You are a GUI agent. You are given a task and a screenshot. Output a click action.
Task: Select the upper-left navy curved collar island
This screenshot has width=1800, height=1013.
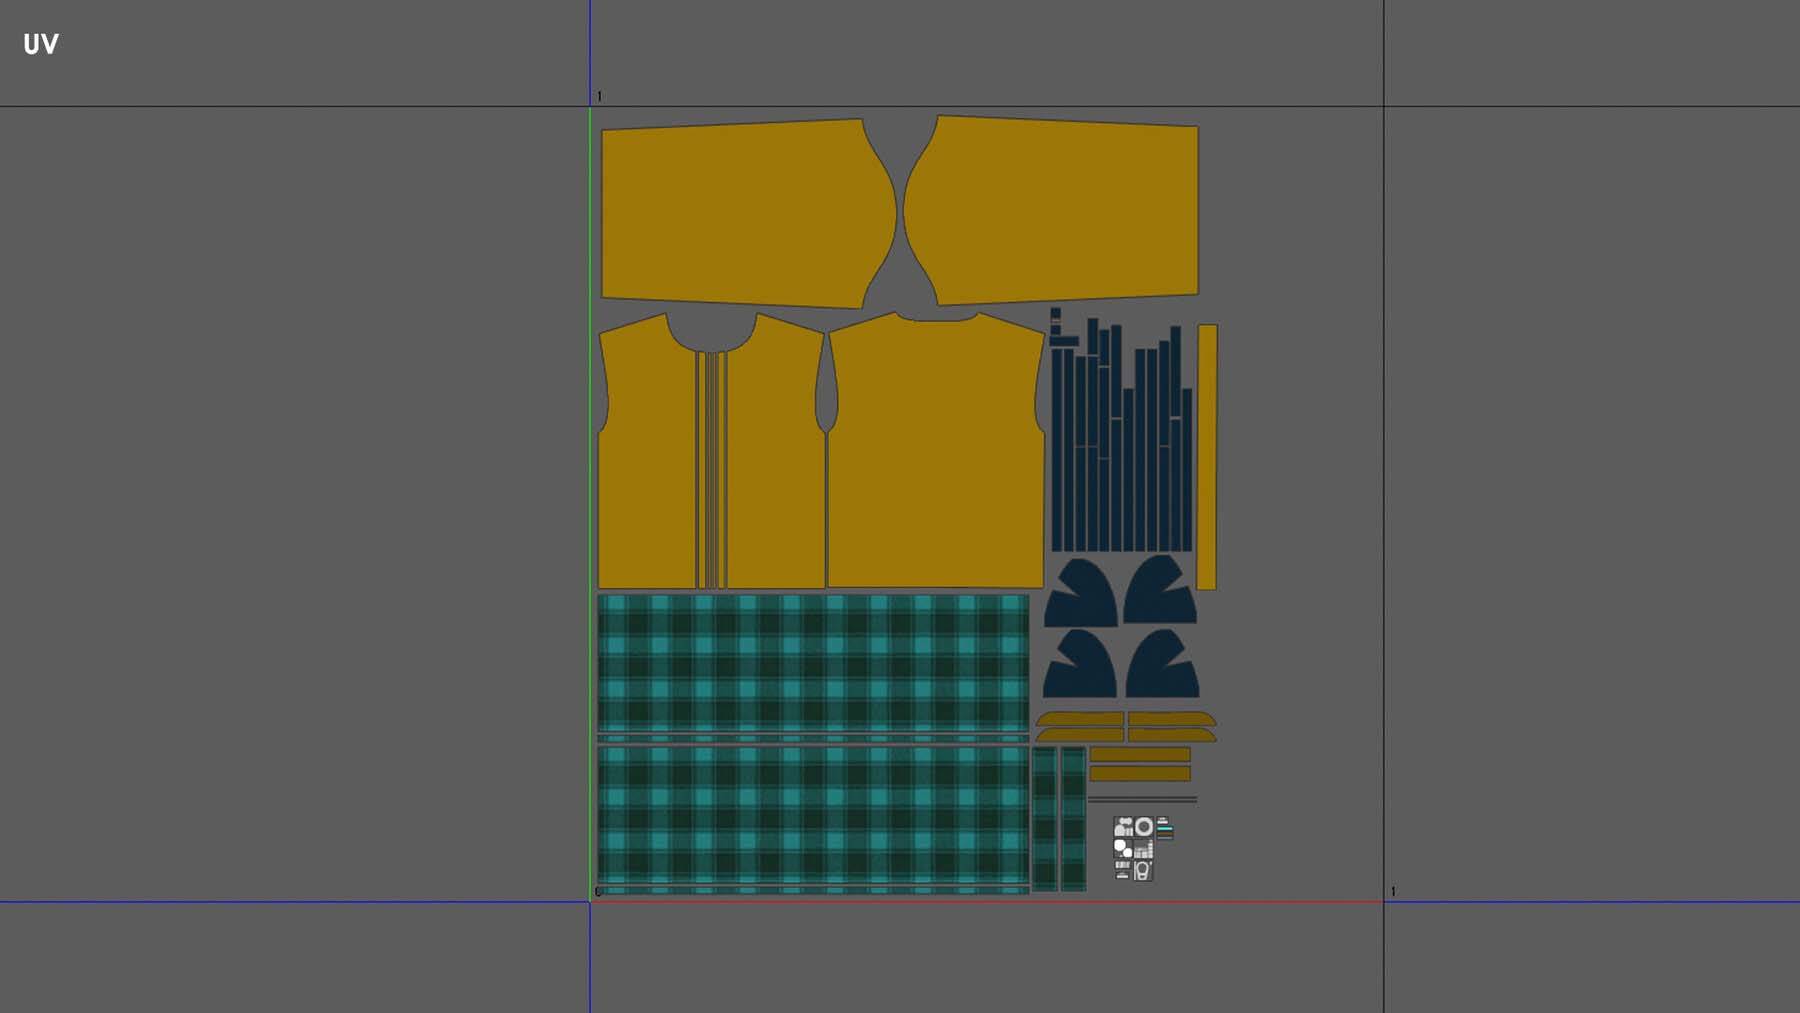[1081, 592]
